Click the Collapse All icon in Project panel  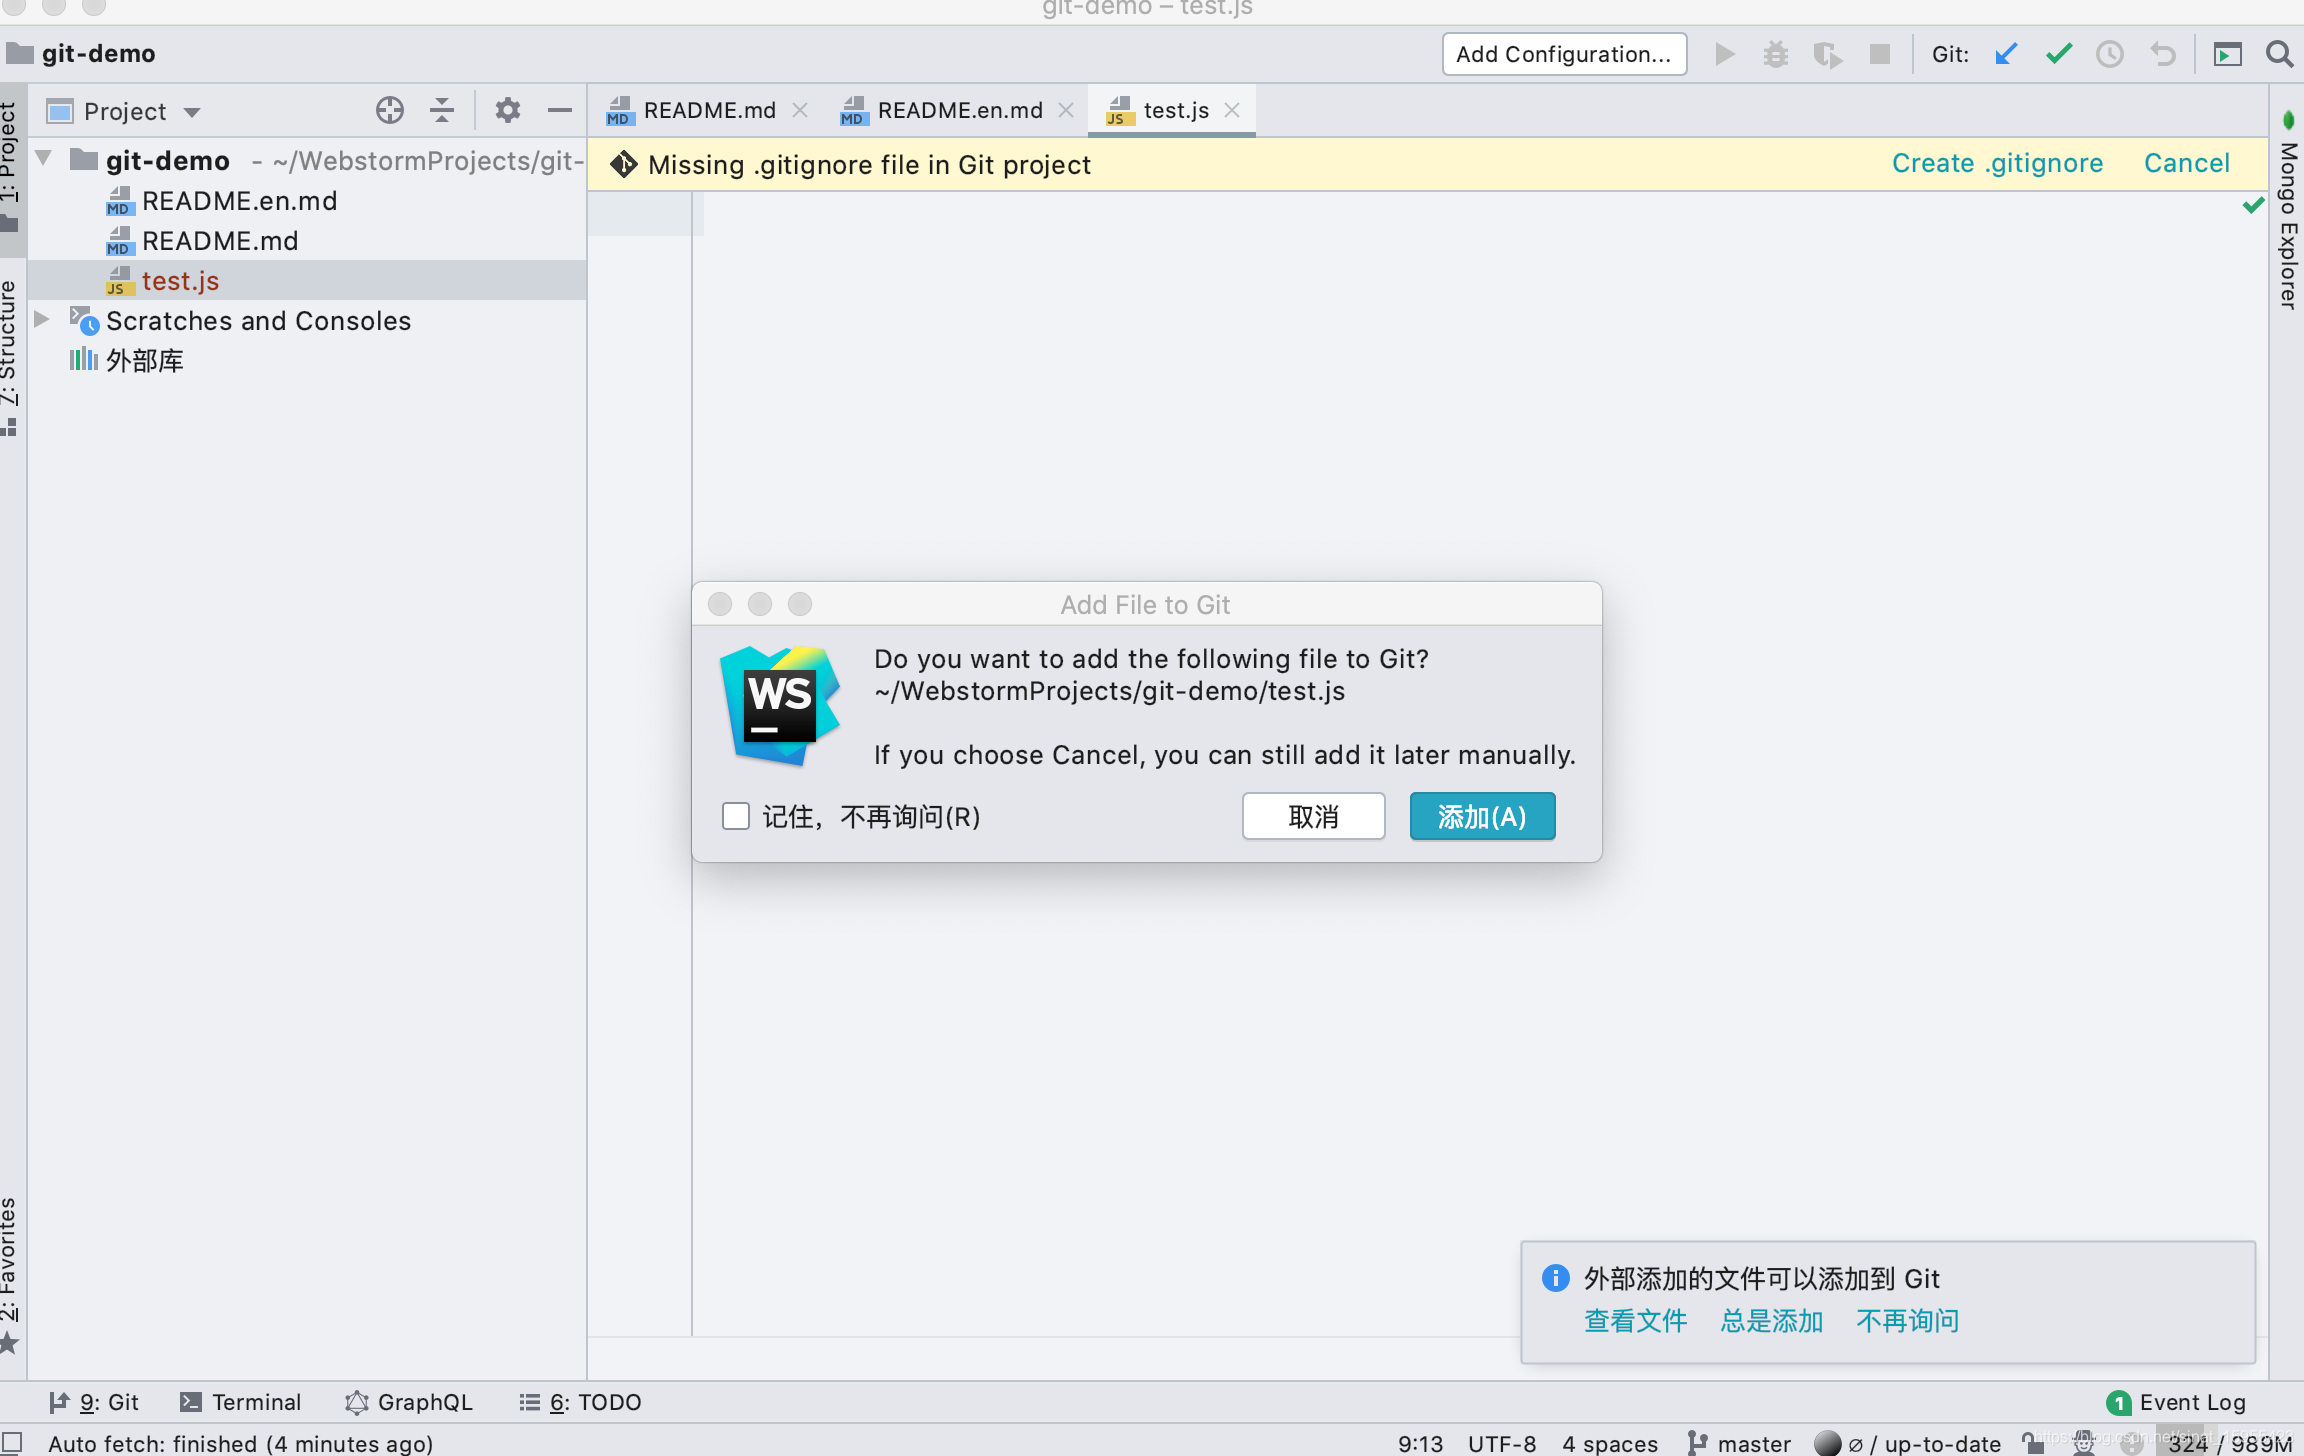pos(441,110)
